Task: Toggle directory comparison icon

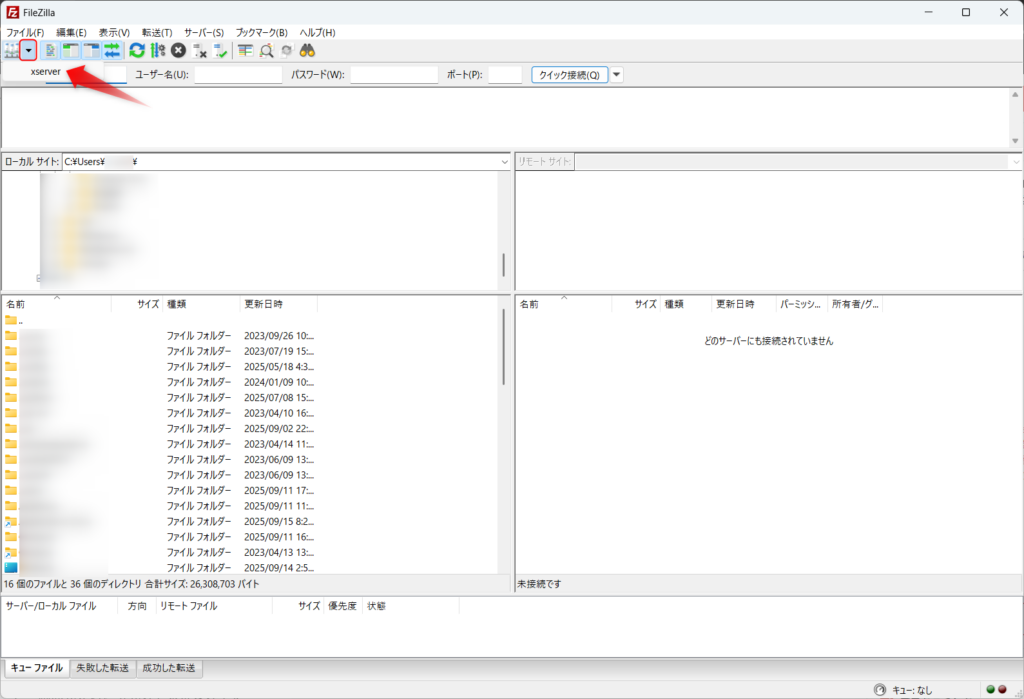Action: pos(266,50)
